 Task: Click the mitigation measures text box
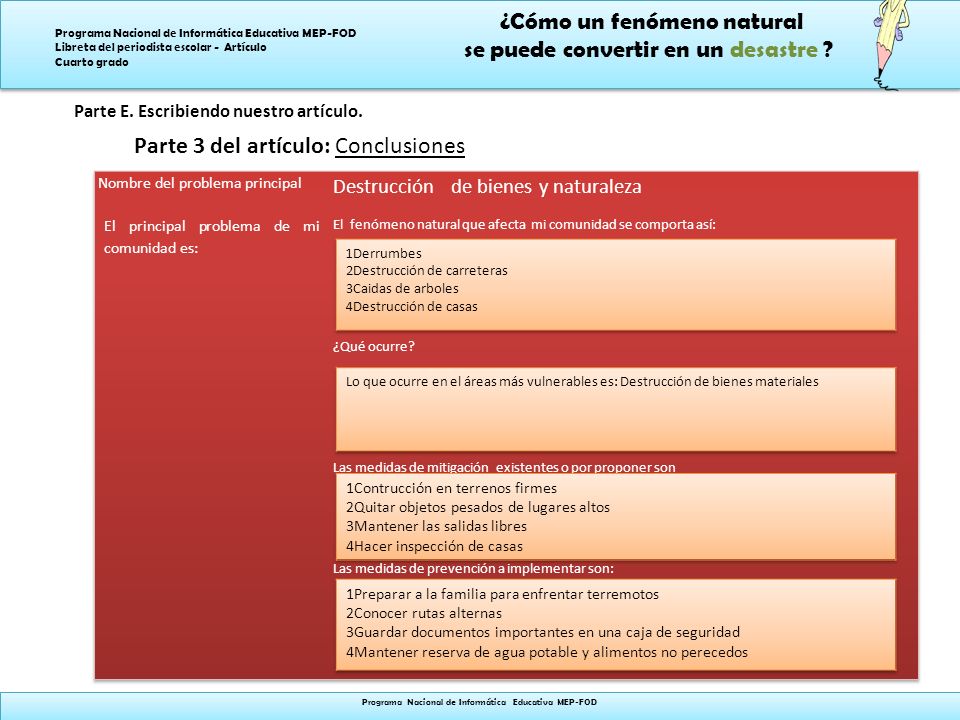(x=616, y=517)
